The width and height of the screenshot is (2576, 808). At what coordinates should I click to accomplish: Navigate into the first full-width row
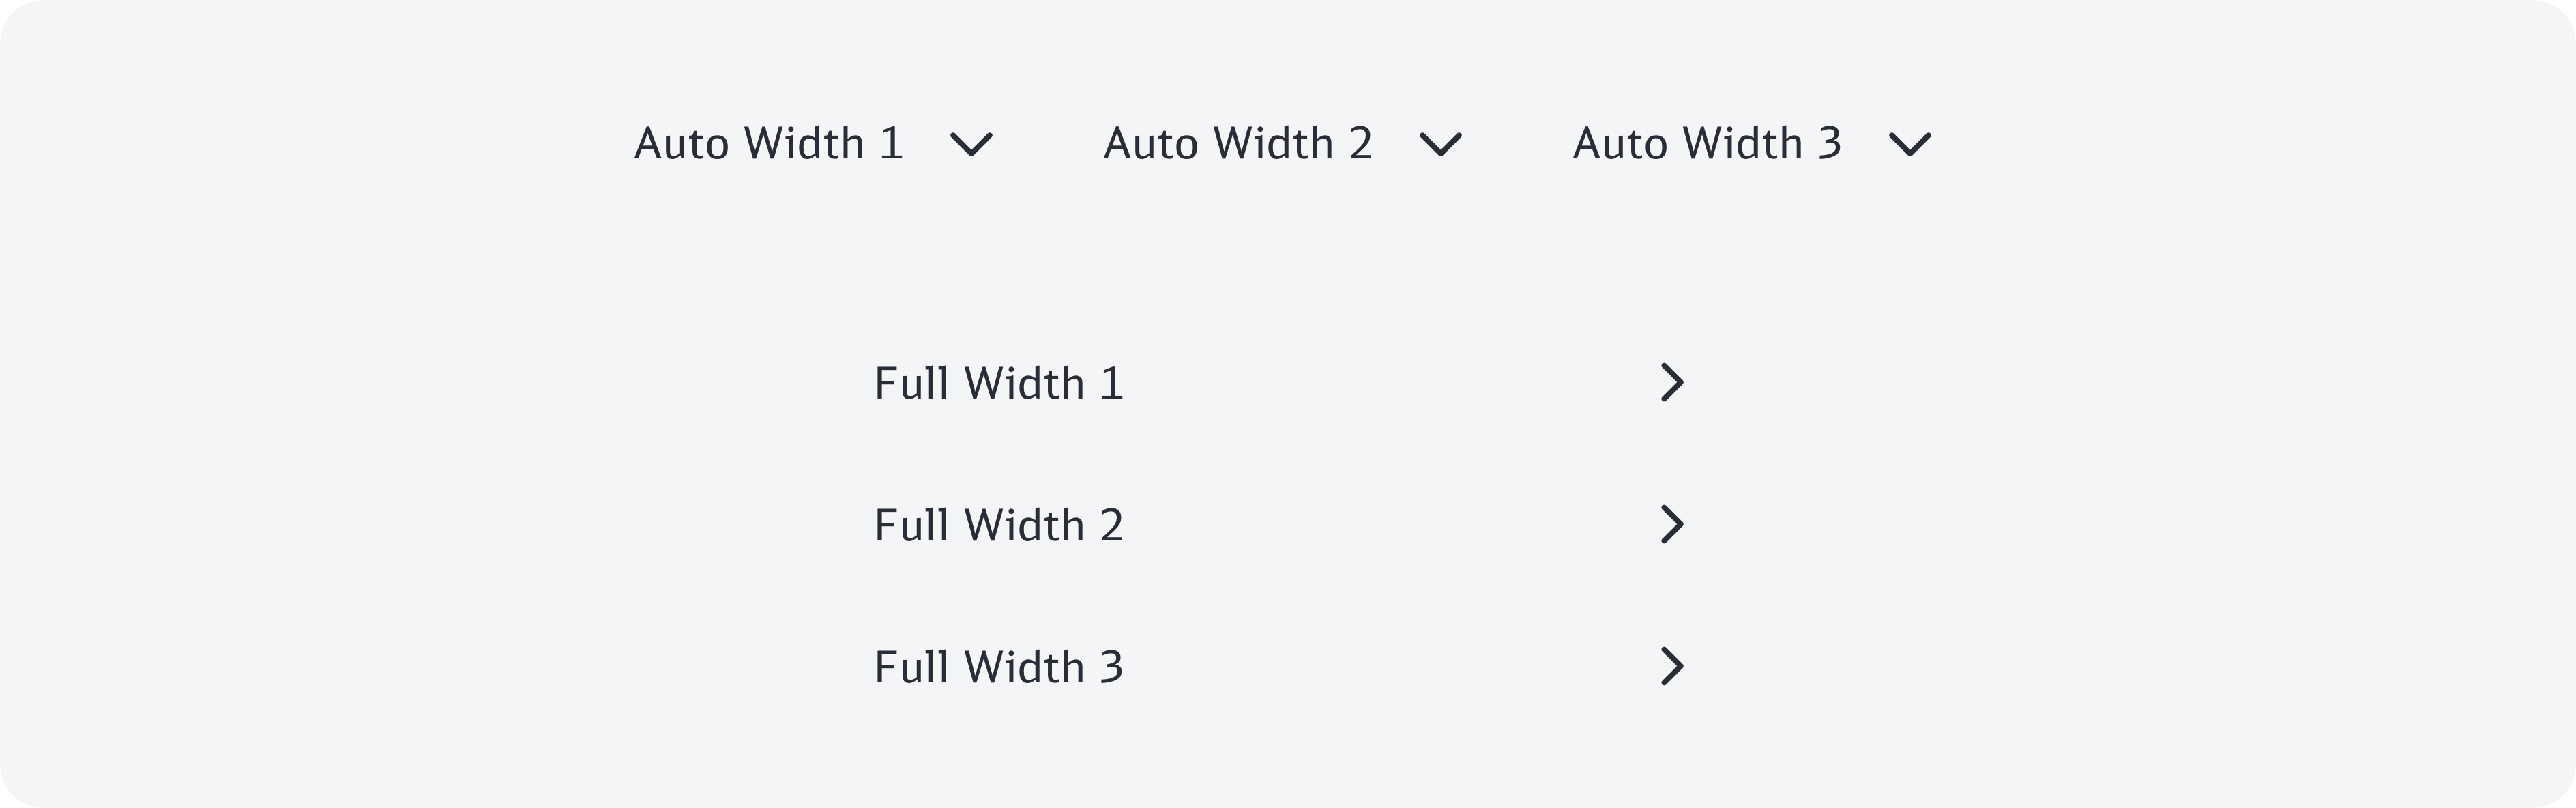tap(1280, 384)
